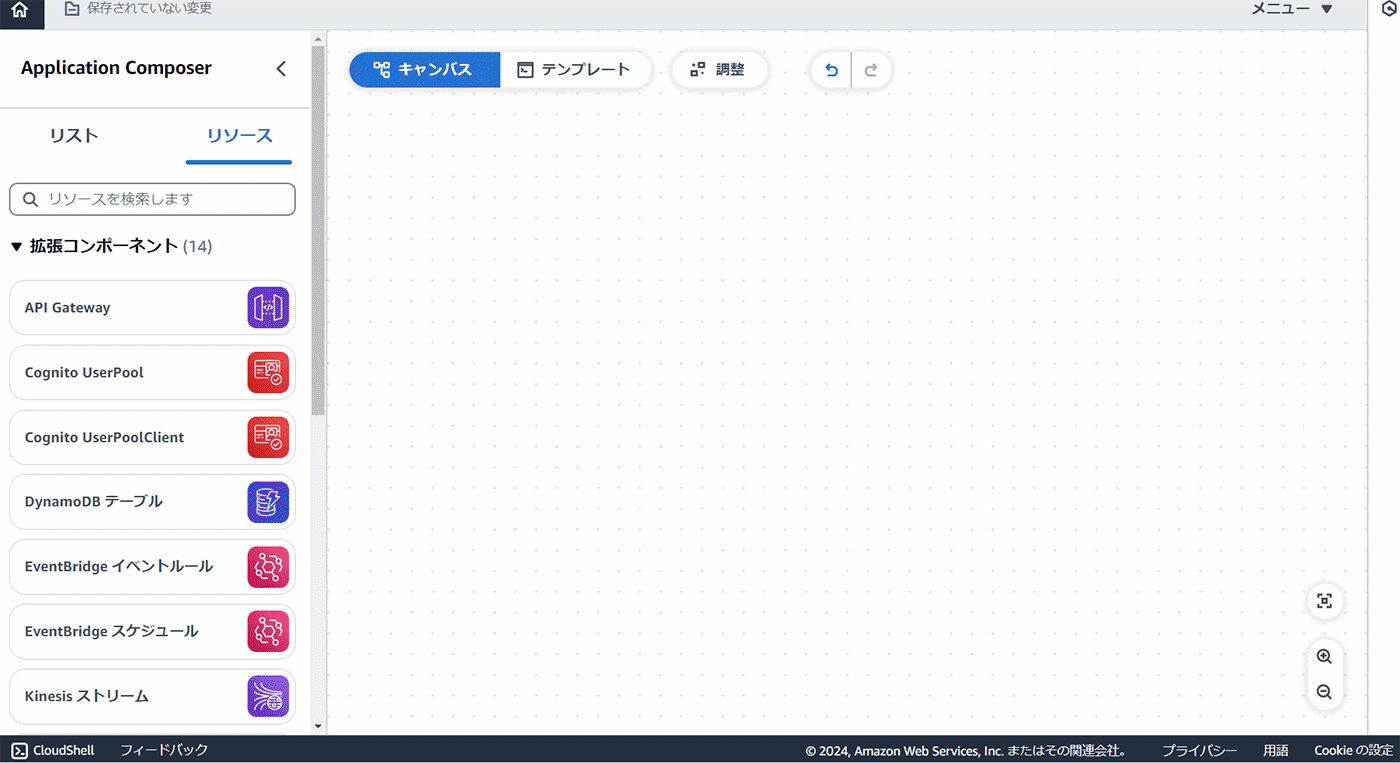This screenshot has width=1400, height=763.
Task: Select the EventBridge スケジュール icon
Action: pos(268,631)
